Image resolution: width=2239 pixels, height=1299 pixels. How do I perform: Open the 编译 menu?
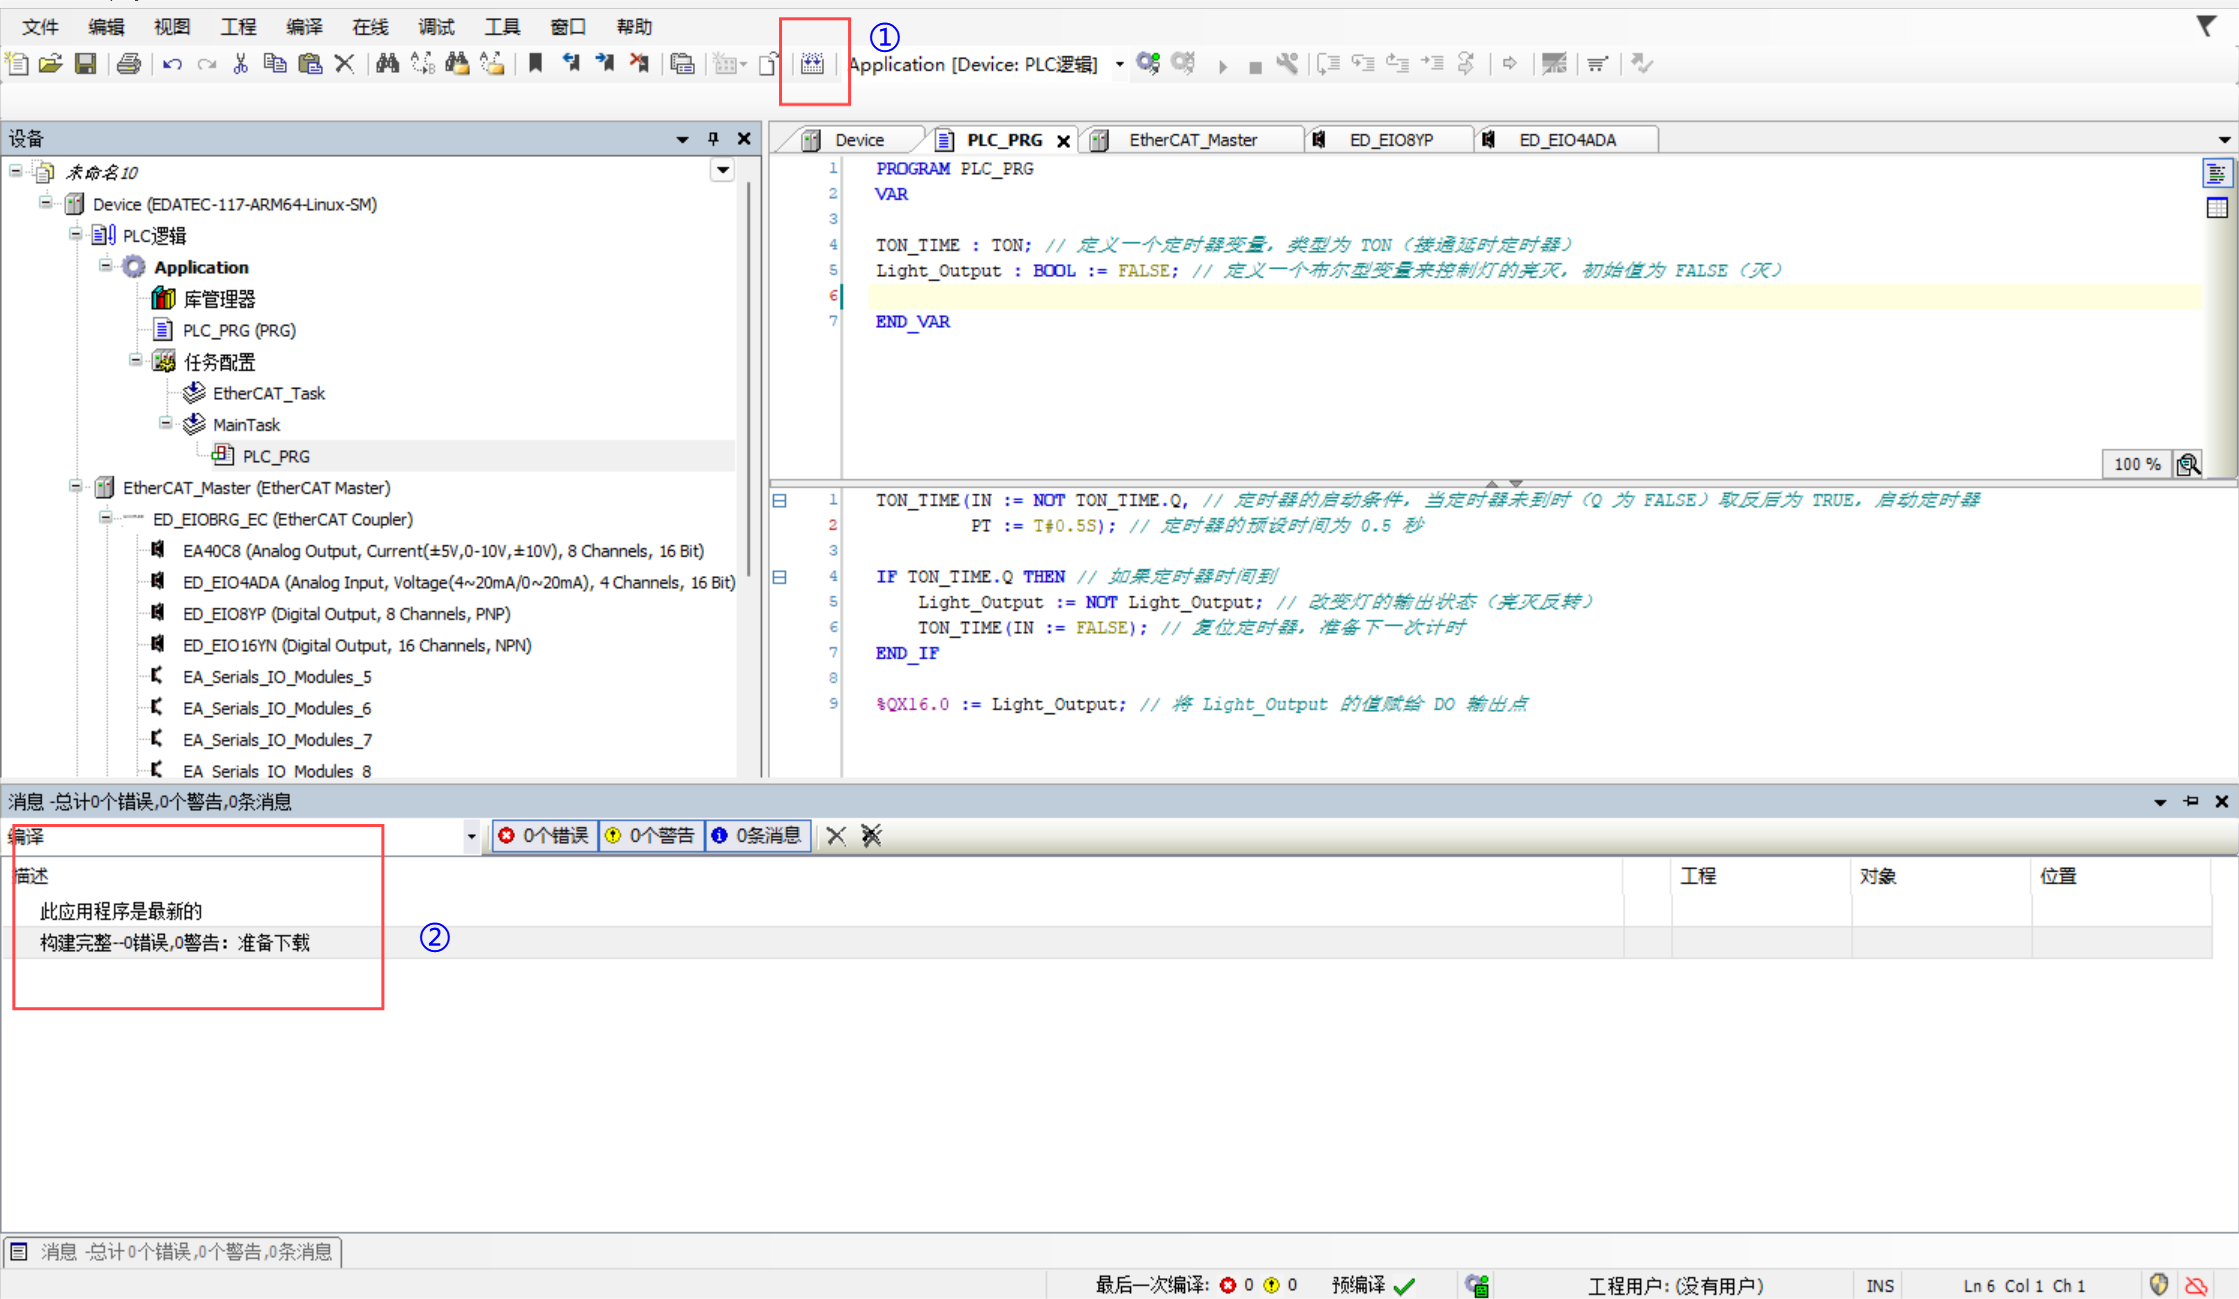point(304,27)
